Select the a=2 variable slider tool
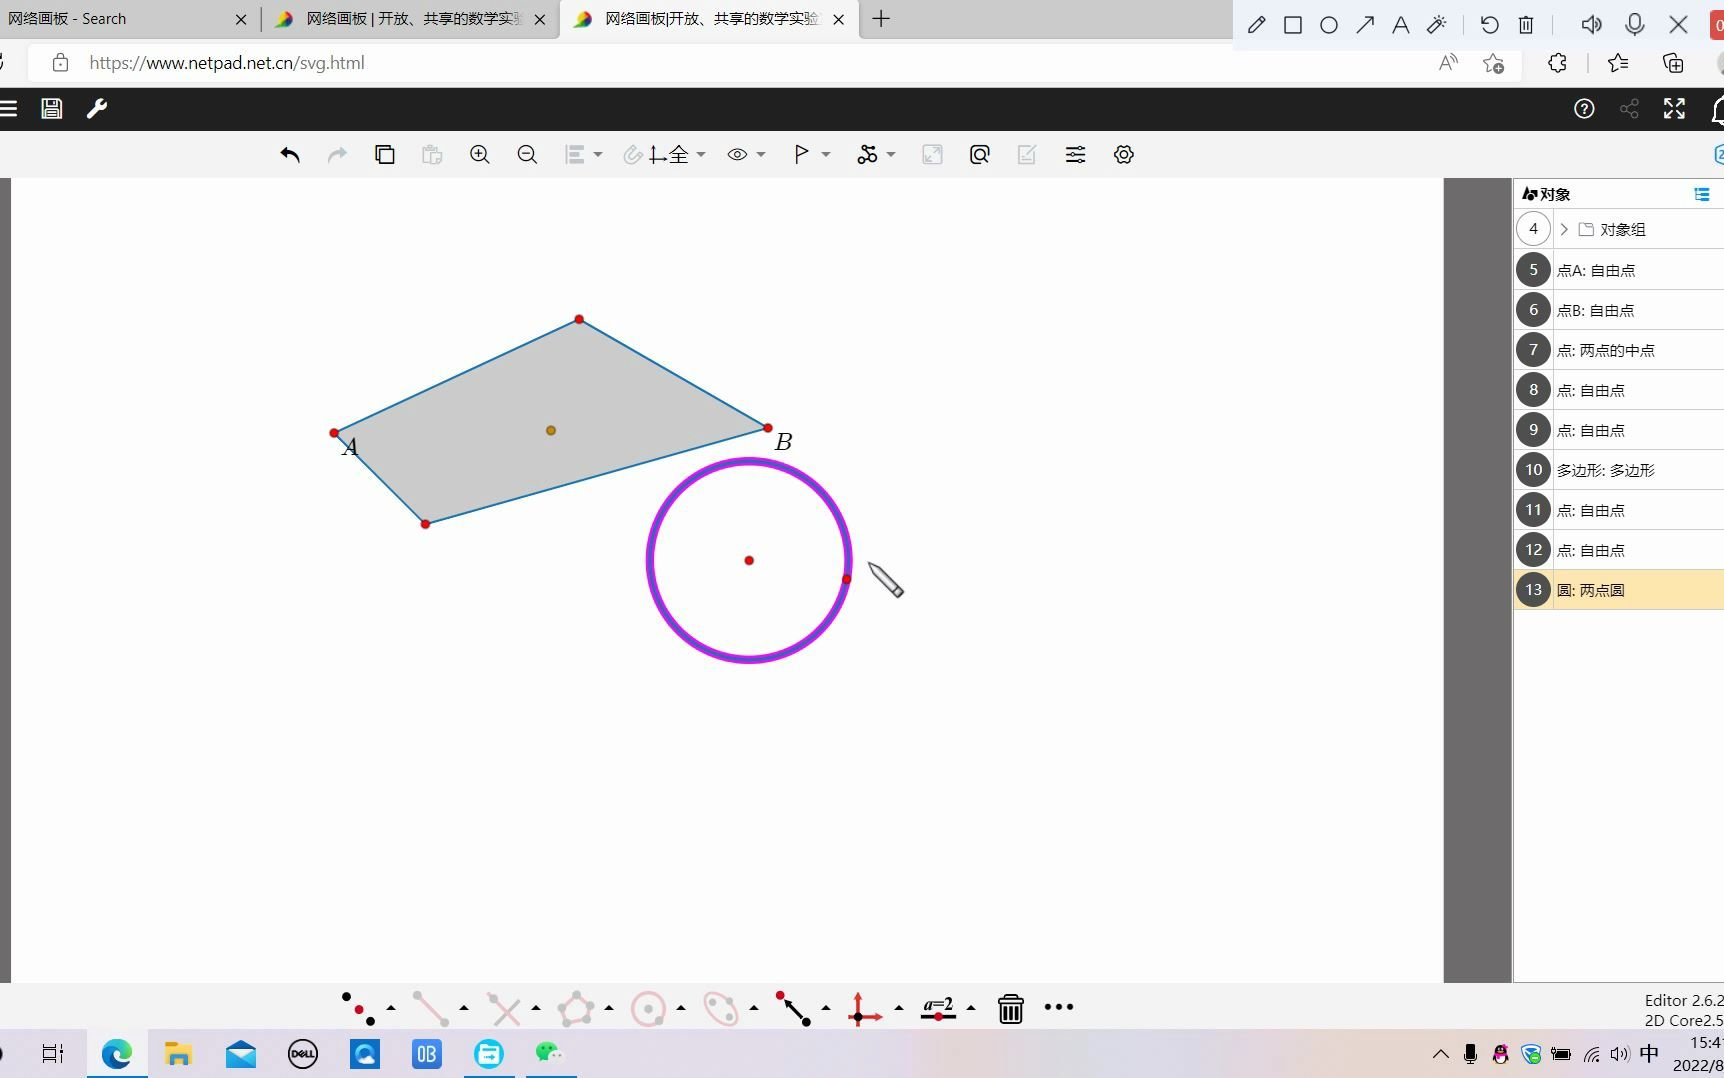This screenshot has height=1078, width=1724. (938, 1008)
